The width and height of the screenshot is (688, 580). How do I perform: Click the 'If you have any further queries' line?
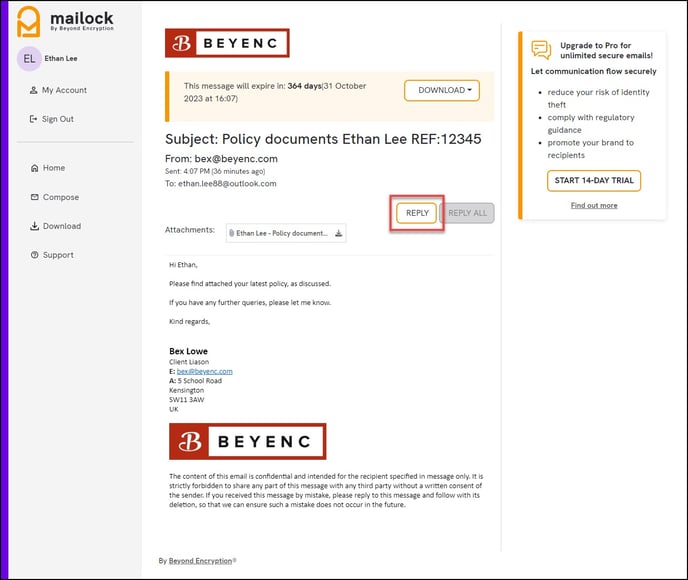250,303
